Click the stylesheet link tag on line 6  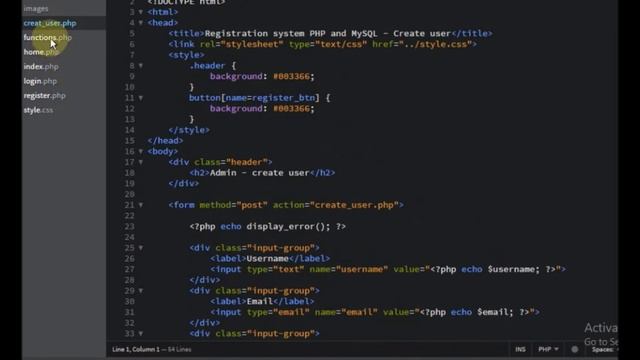322,44
